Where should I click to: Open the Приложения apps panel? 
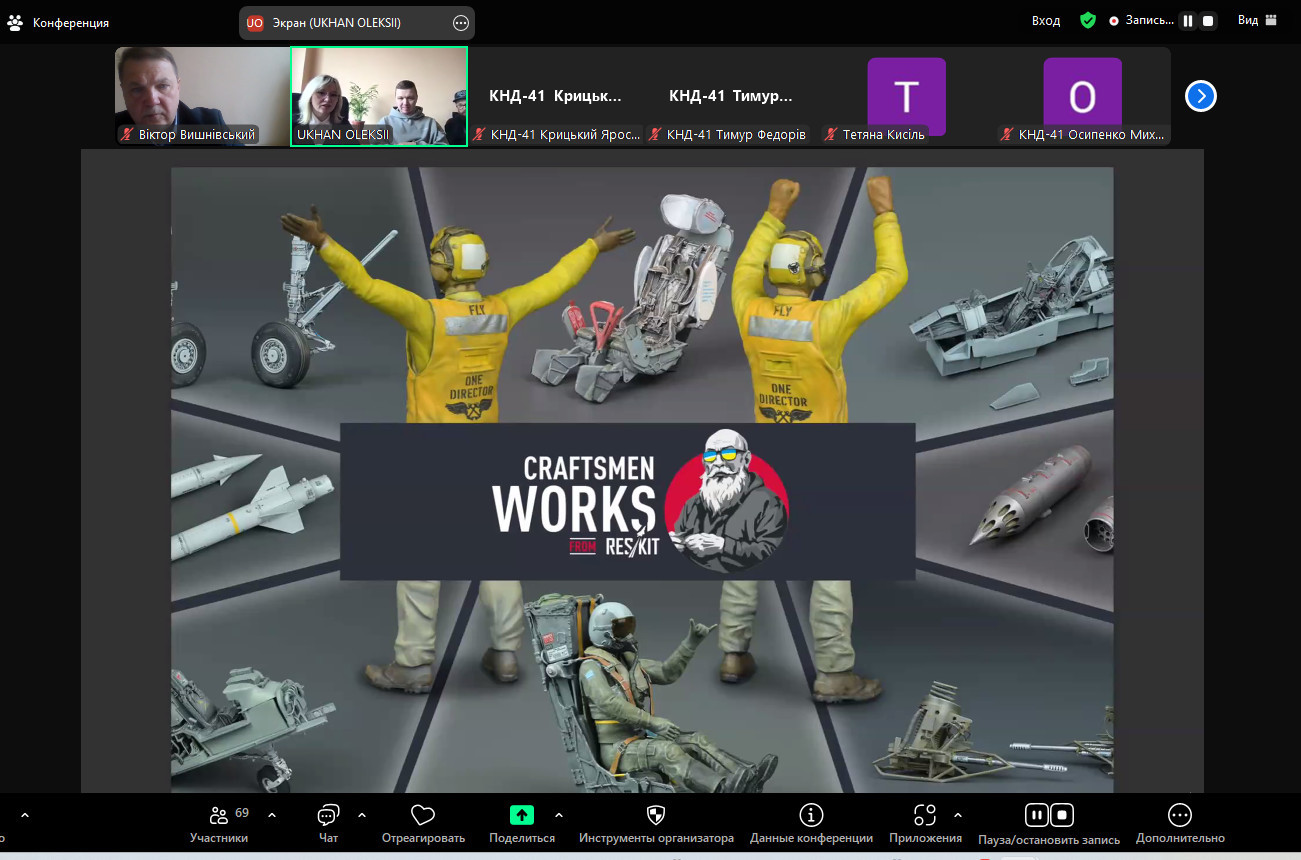point(925,825)
